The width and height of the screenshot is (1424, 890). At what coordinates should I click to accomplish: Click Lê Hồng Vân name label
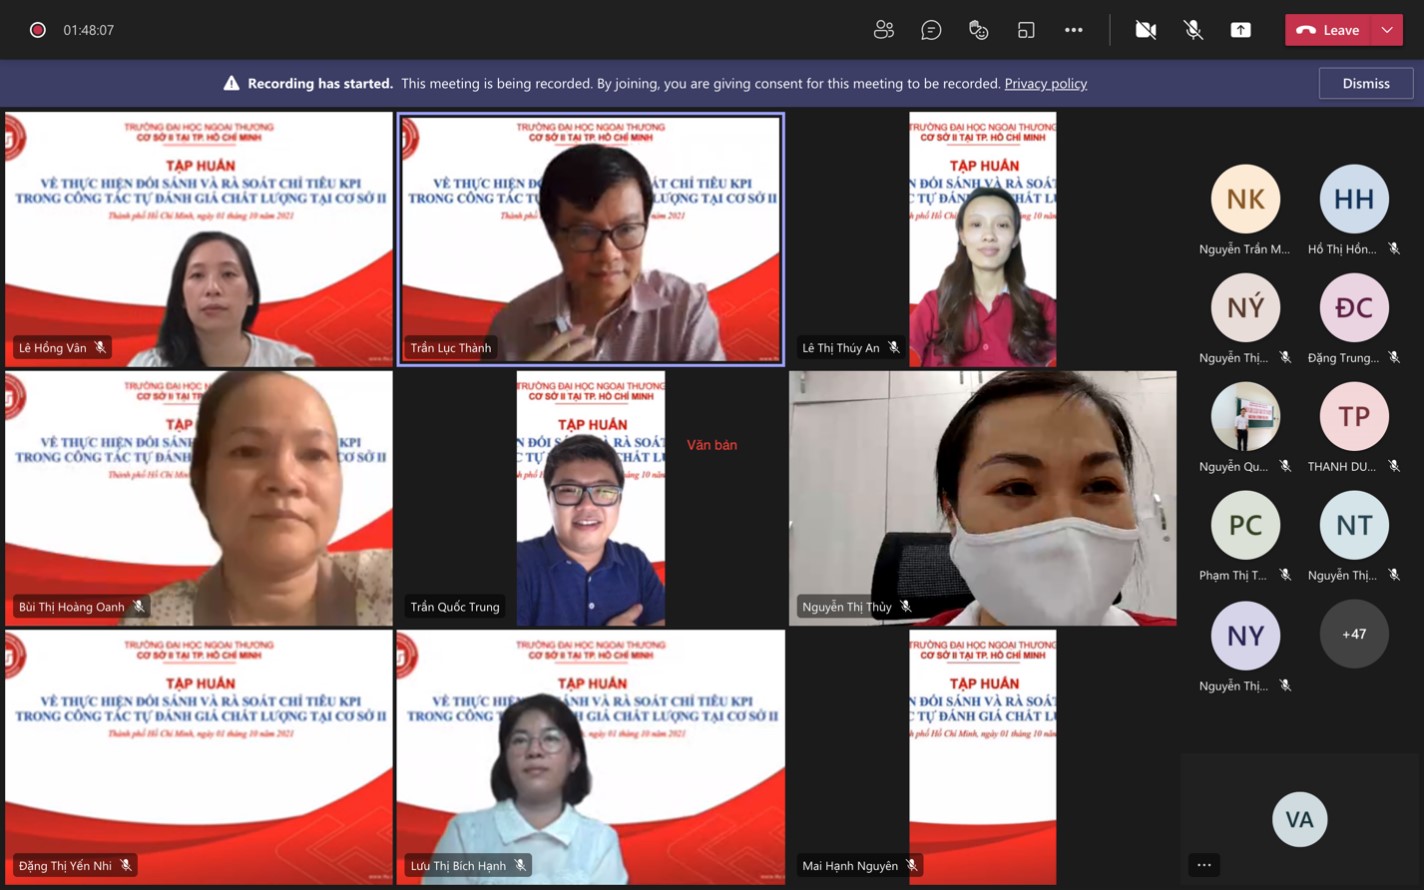tap(53, 348)
